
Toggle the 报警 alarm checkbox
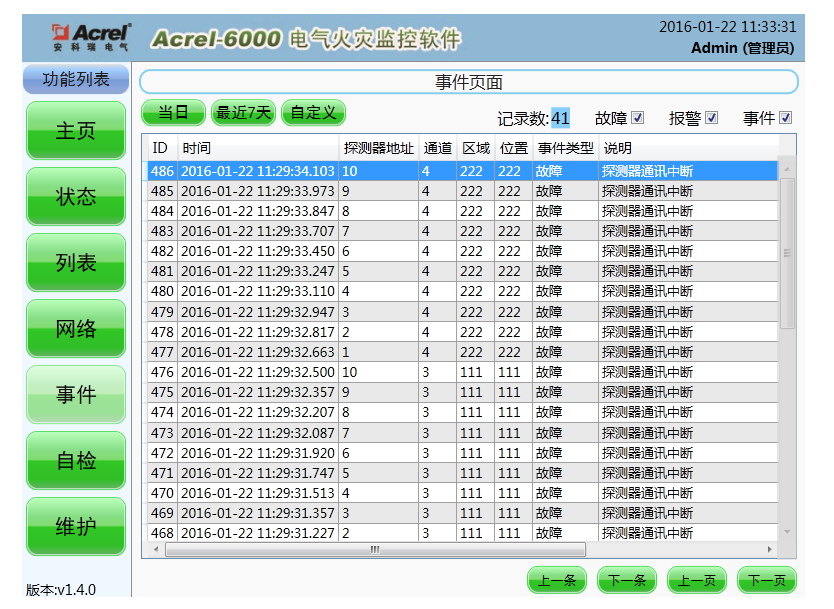click(711, 118)
